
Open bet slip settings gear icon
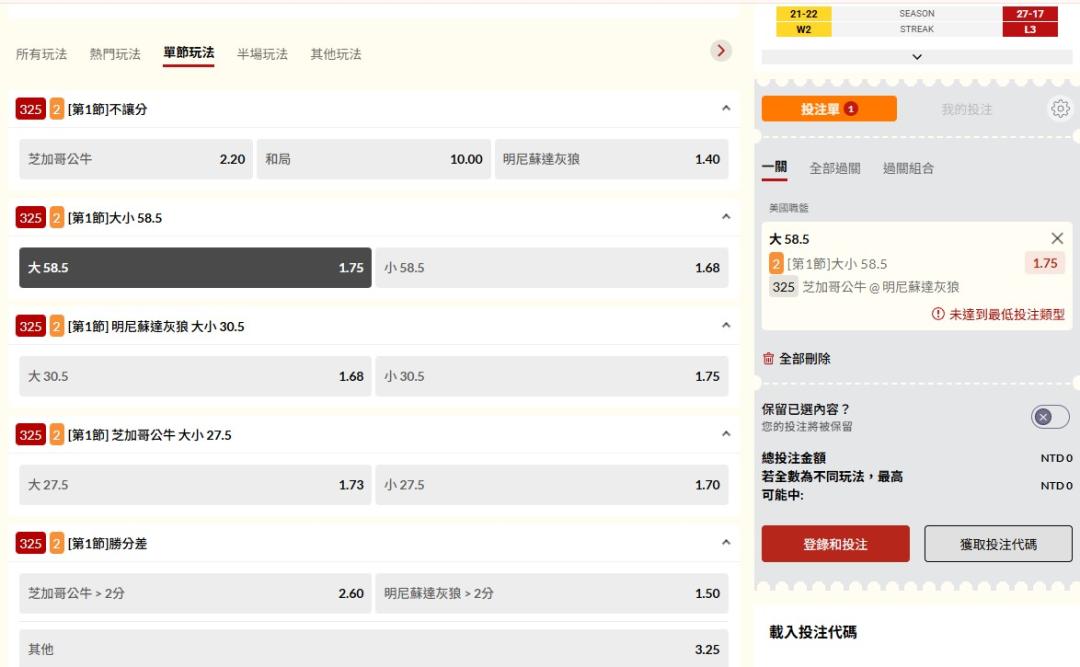1060,109
